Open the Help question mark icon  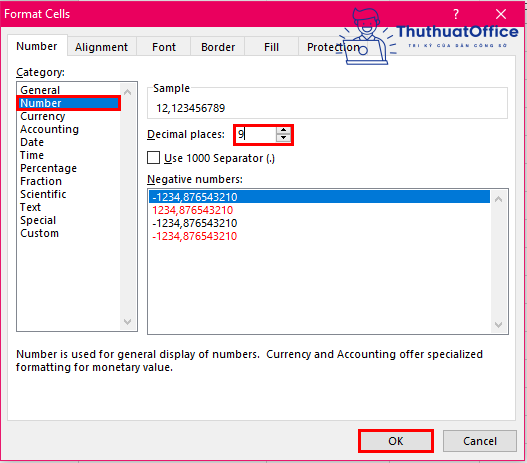coord(456,14)
